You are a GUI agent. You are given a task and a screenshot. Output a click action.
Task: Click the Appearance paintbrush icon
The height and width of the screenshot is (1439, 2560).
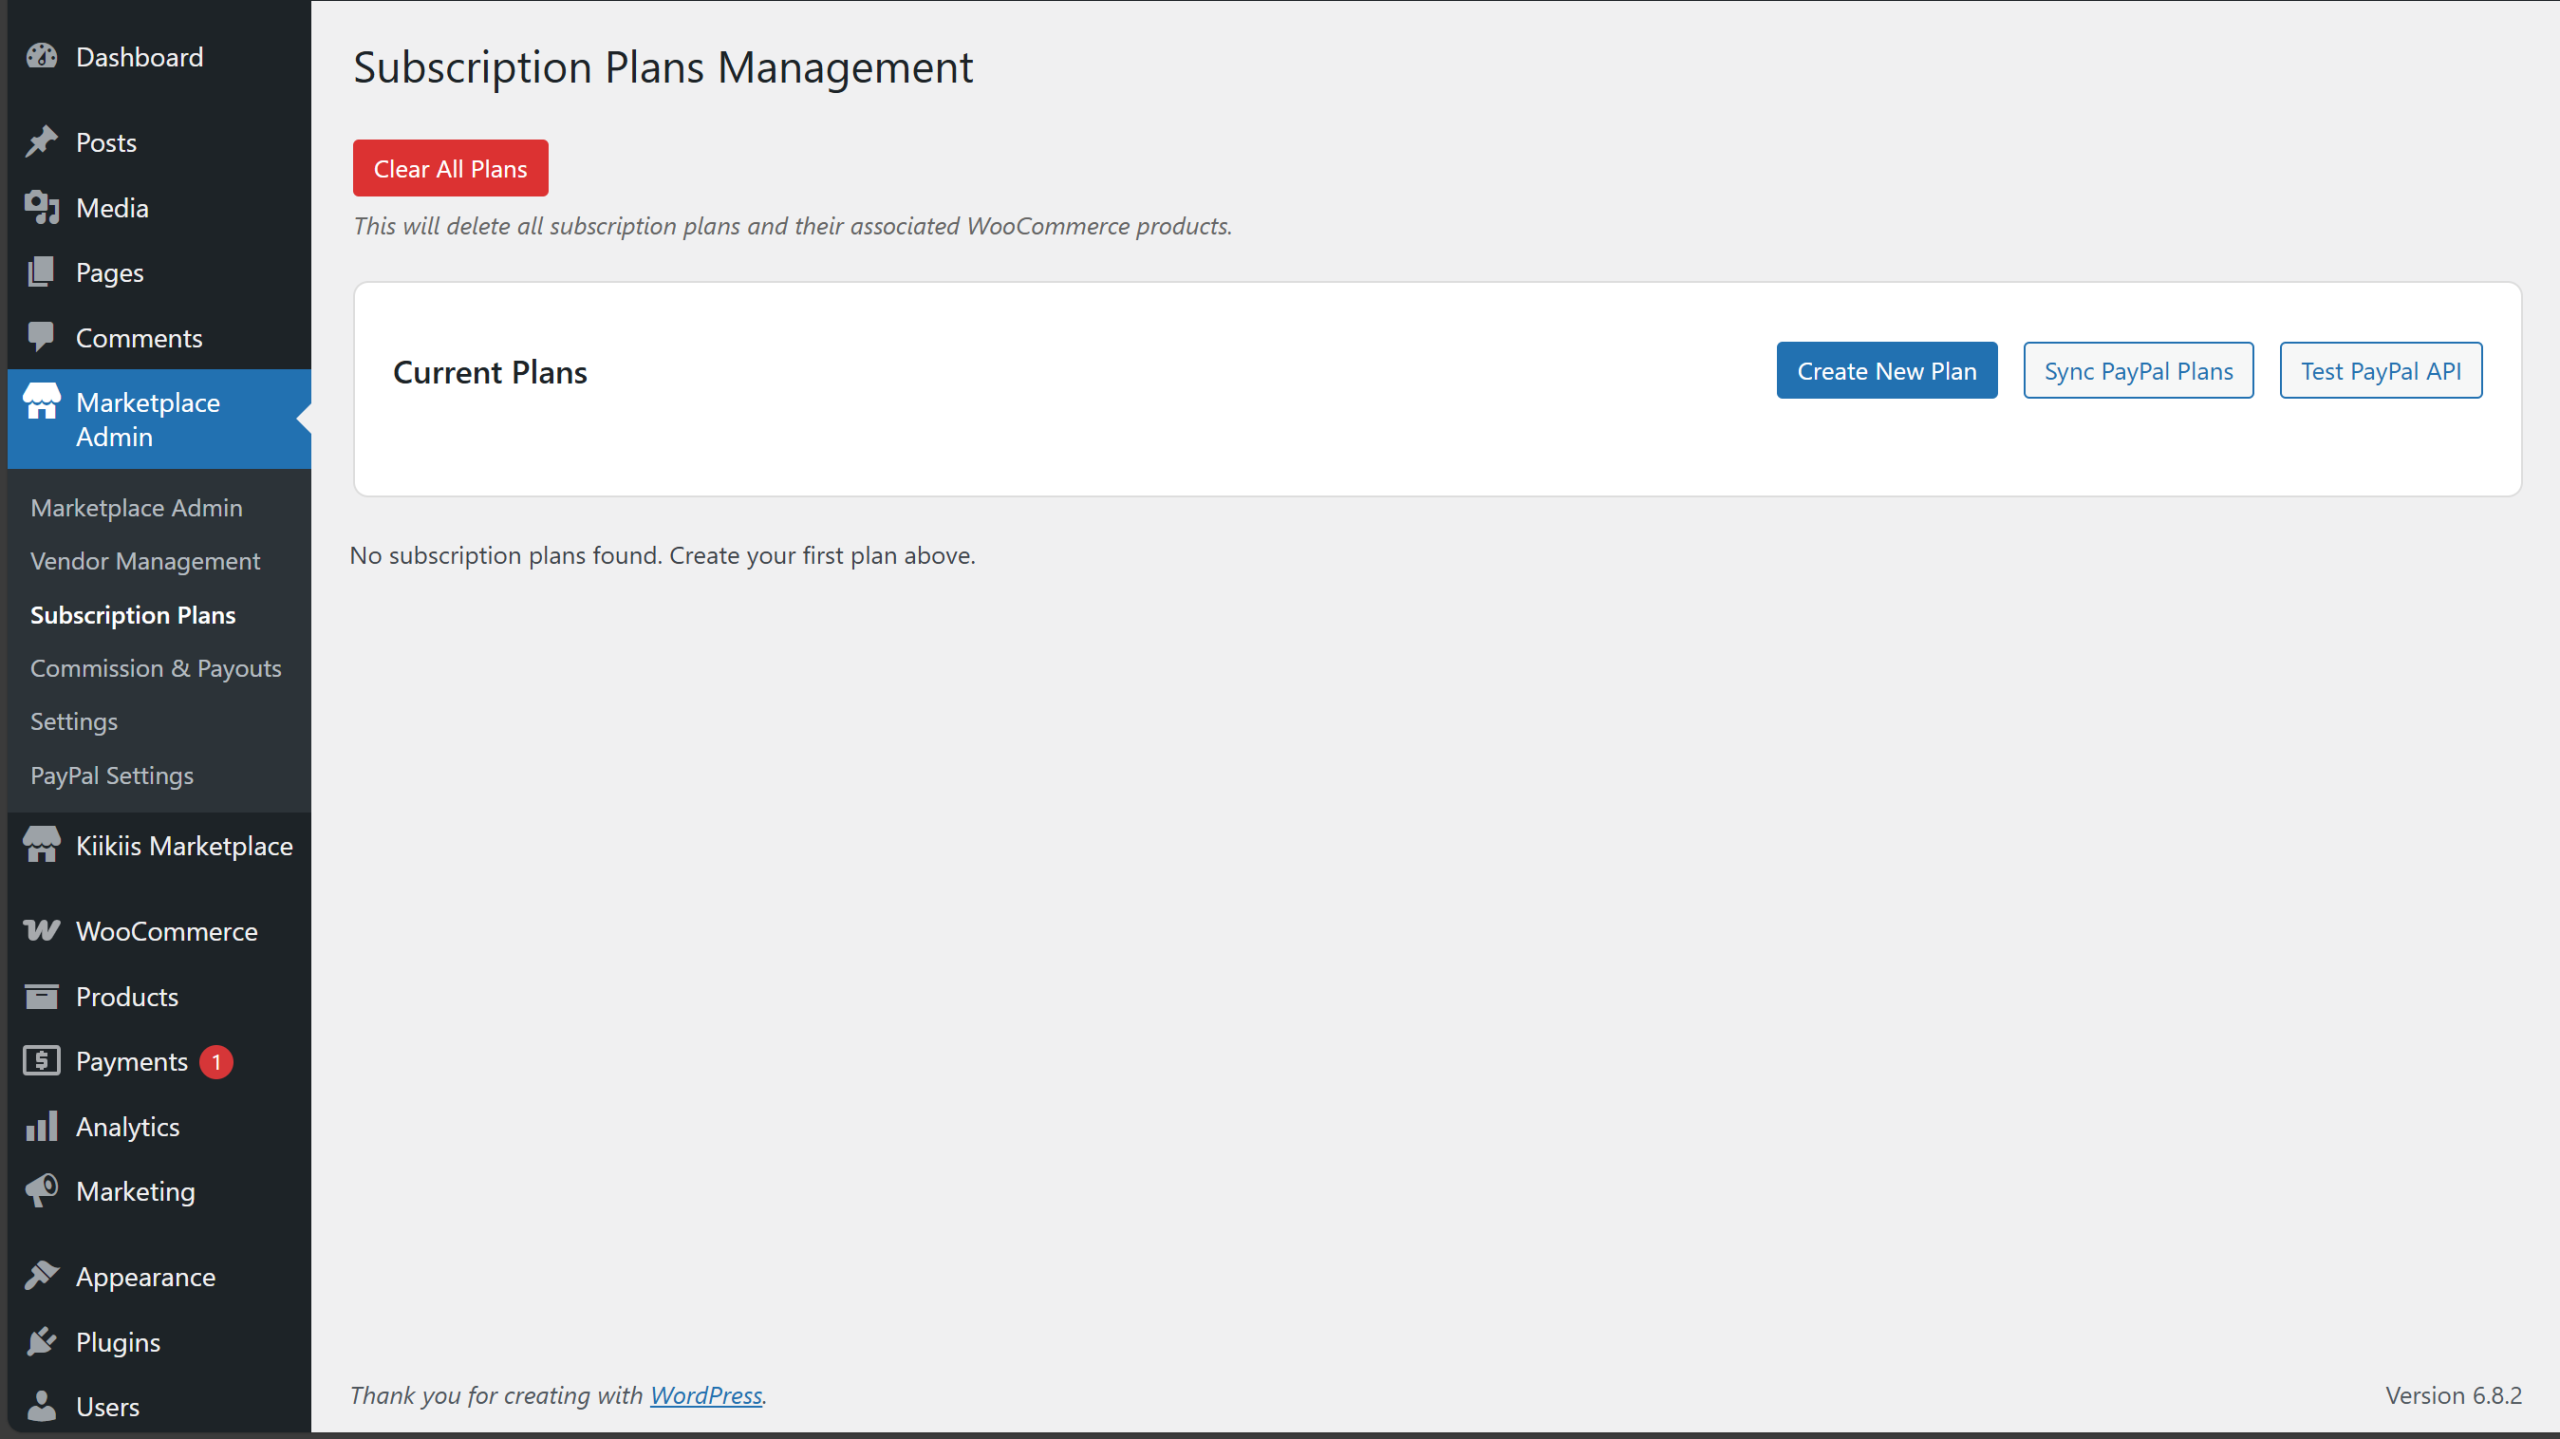click(x=41, y=1276)
